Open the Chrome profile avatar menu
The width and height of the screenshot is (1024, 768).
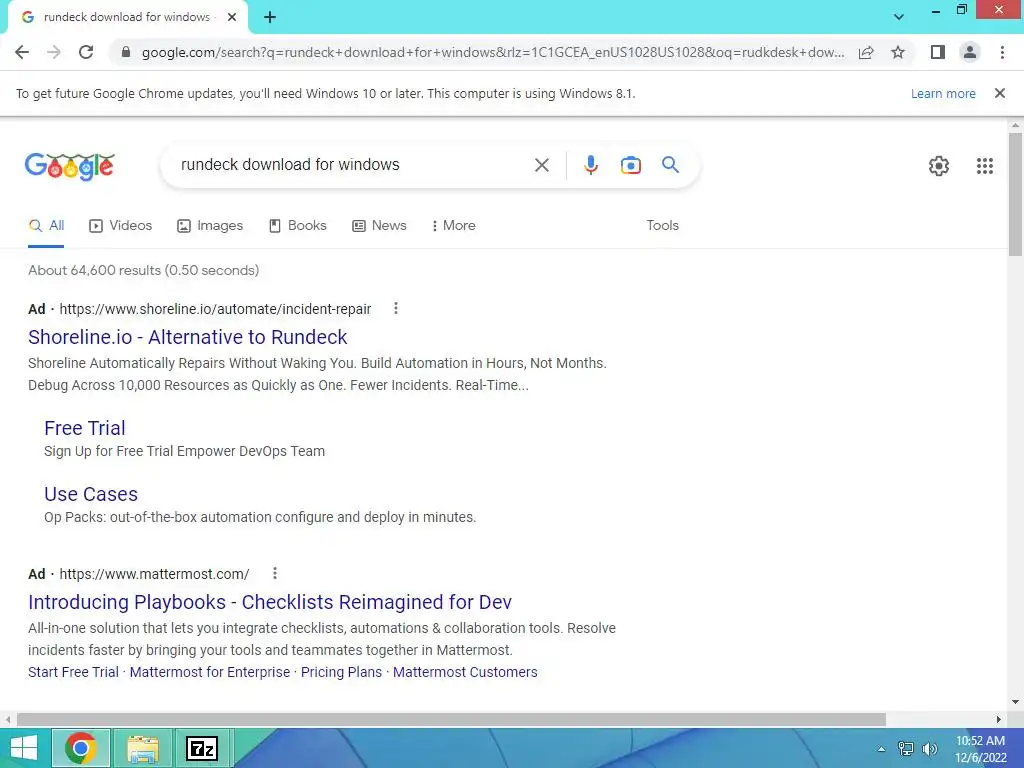point(970,52)
